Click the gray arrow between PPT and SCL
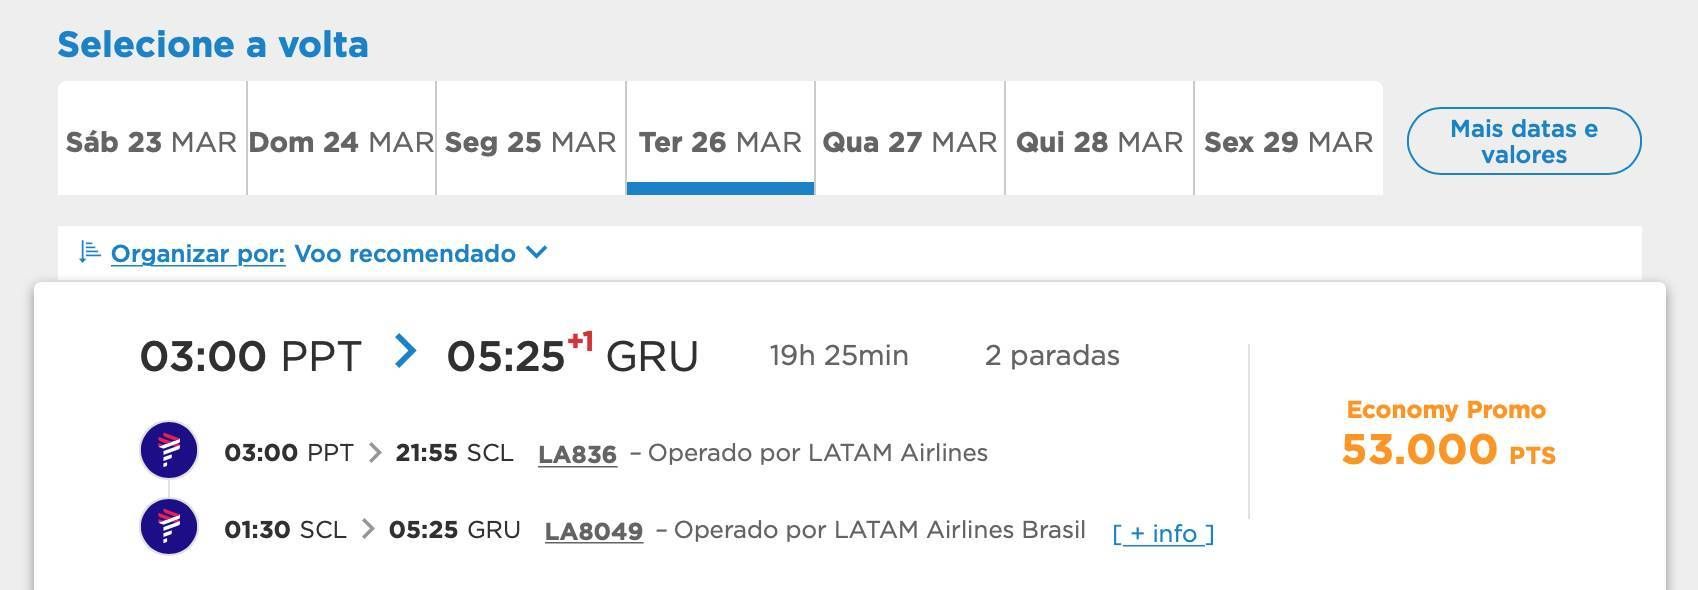The height and width of the screenshot is (590, 1698). 375,453
